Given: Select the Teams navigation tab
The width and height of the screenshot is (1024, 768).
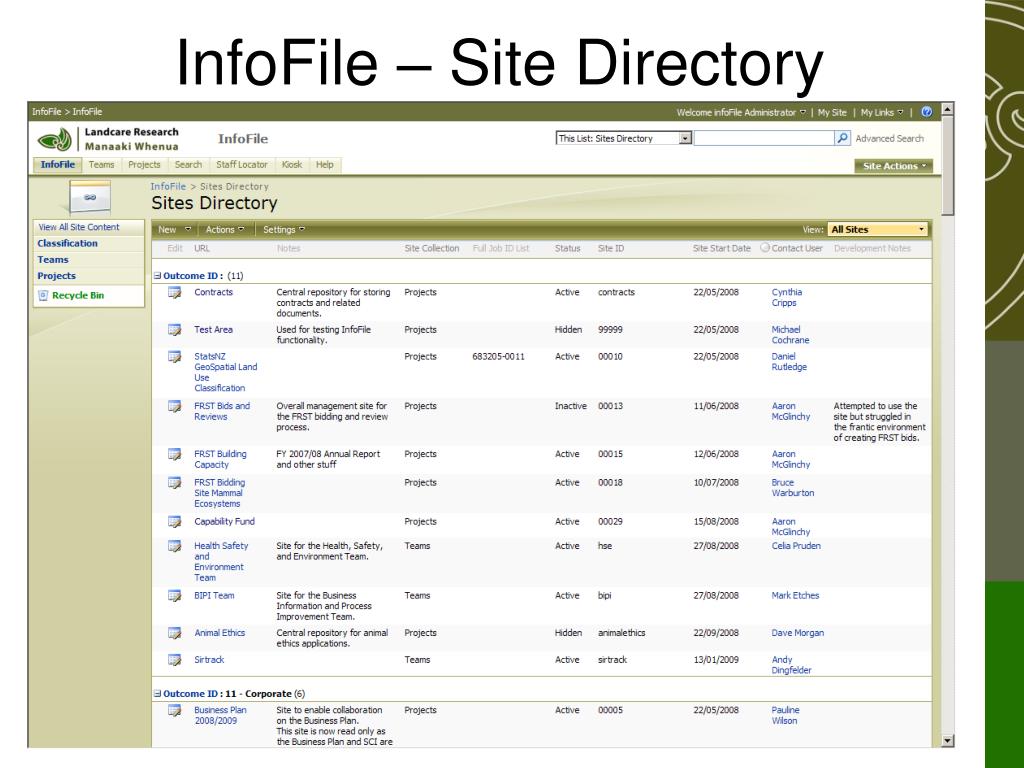Looking at the screenshot, I should 101,165.
